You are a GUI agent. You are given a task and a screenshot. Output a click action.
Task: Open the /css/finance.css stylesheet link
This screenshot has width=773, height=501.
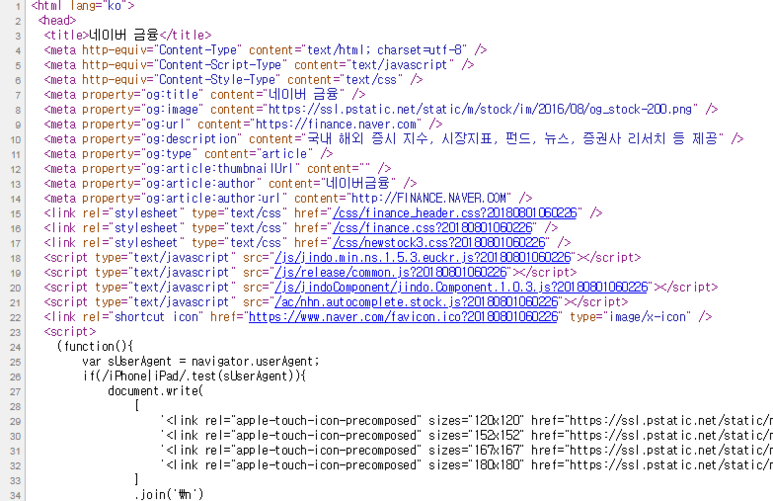[x=433, y=228]
